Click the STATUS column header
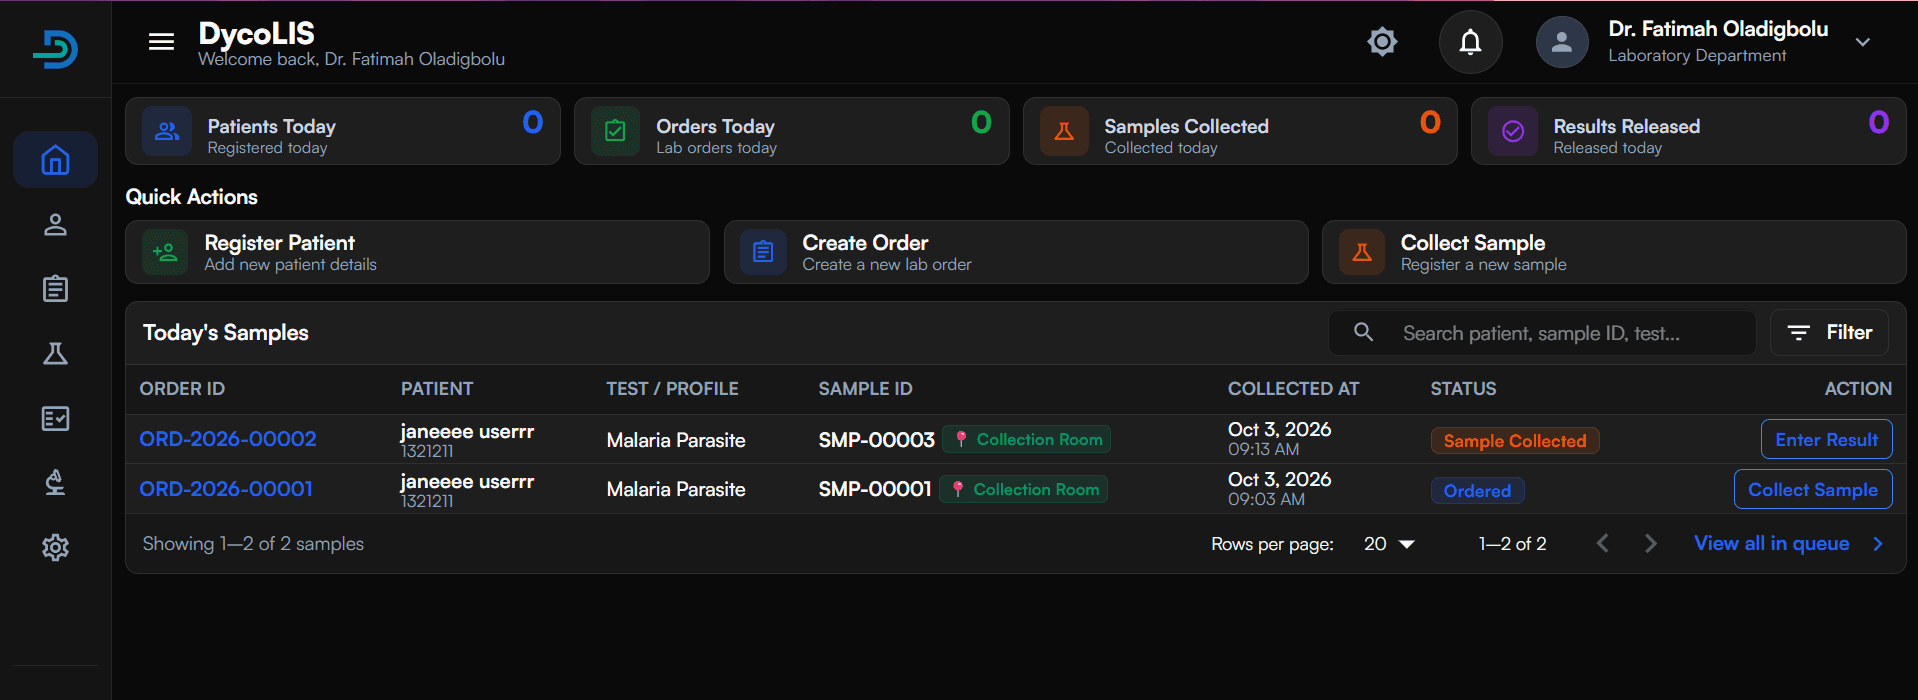The width and height of the screenshot is (1918, 700). [1463, 389]
